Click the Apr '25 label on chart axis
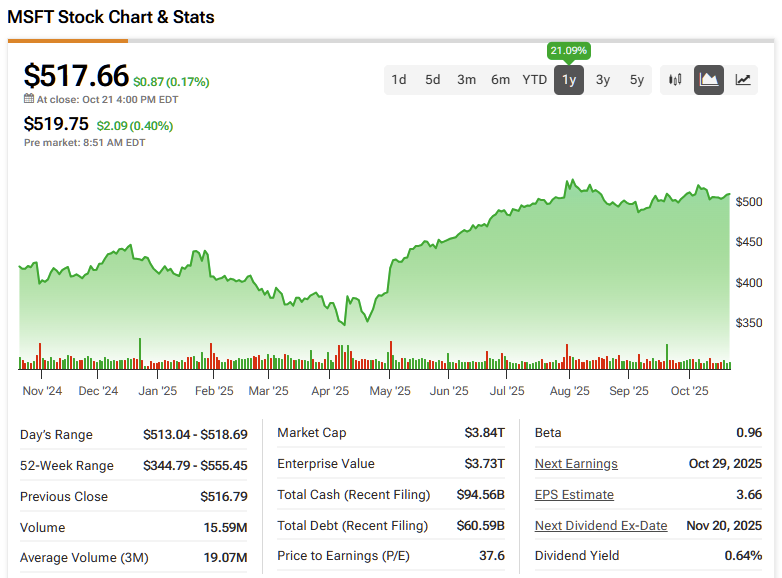The image size is (782, 578). pyautogui.click(x=329, y=391)
